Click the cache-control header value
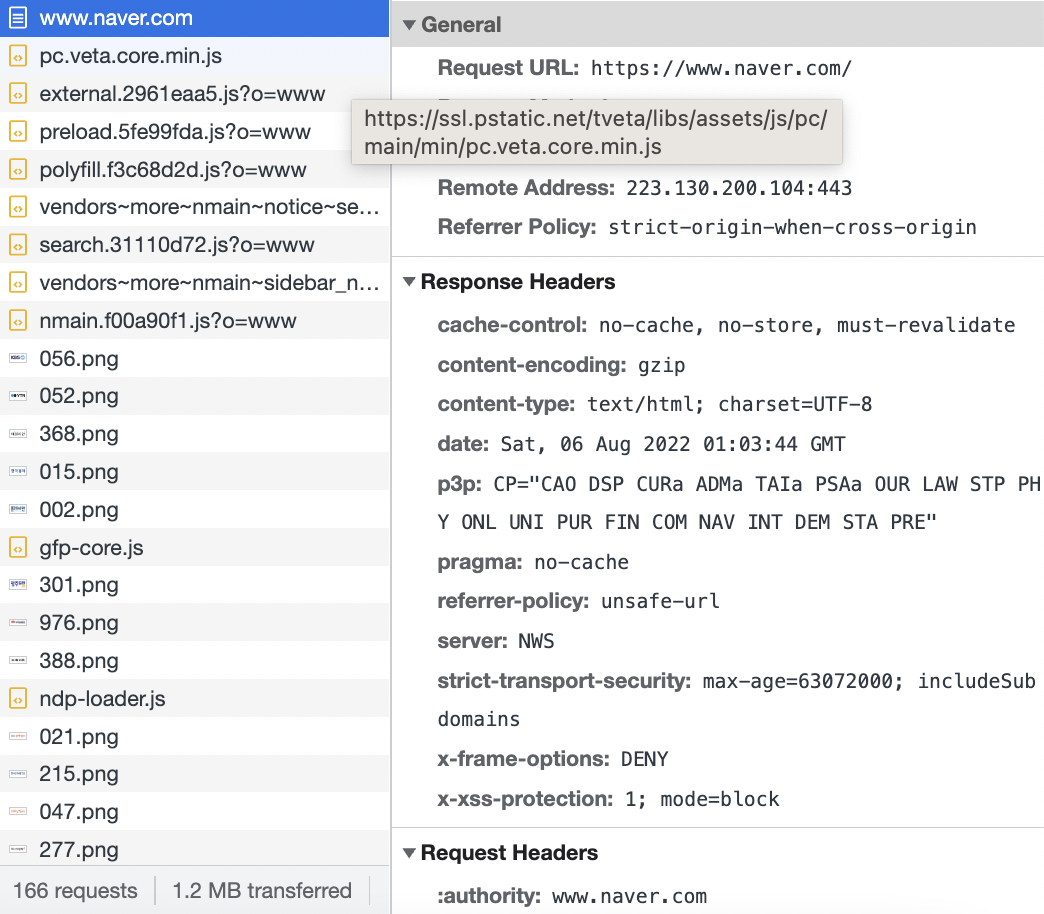1044x914 pixels. tap(807, 326)
